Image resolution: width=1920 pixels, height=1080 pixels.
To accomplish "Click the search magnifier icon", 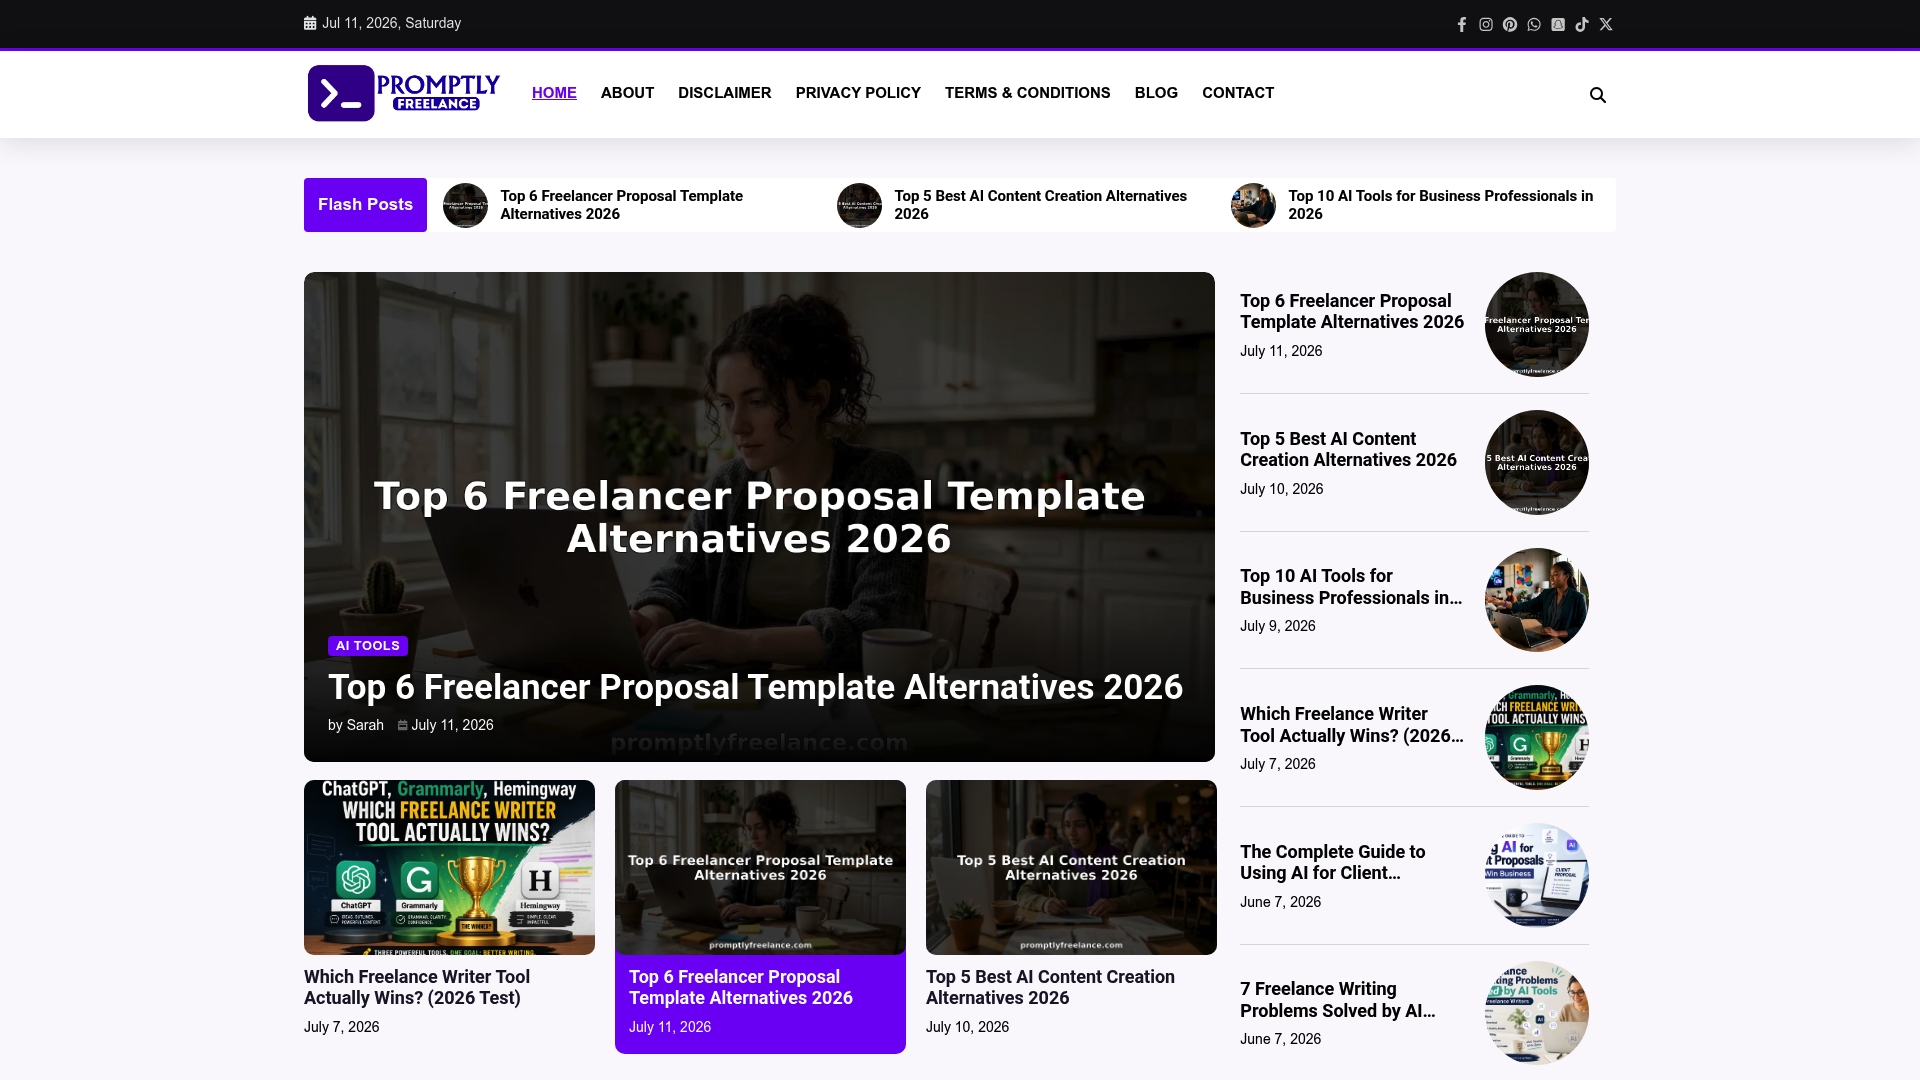I will pos(1598,95).
